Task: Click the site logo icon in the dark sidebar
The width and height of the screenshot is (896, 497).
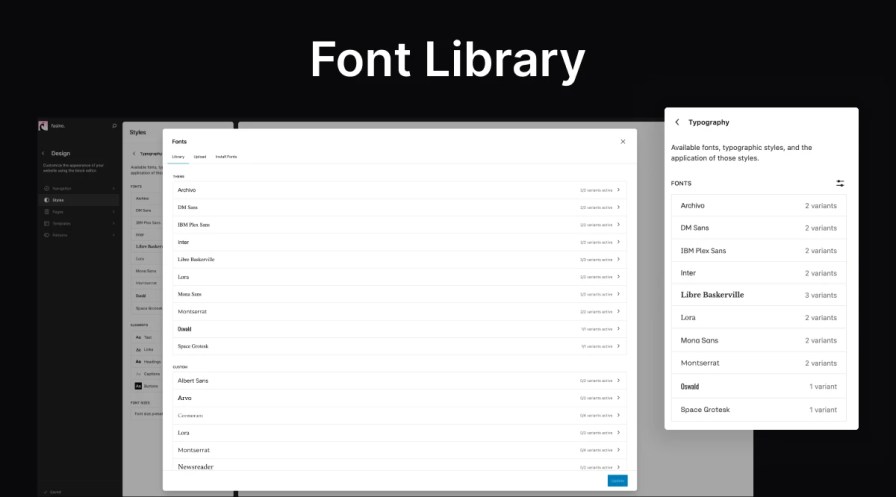Action: (x=43, y=126)
